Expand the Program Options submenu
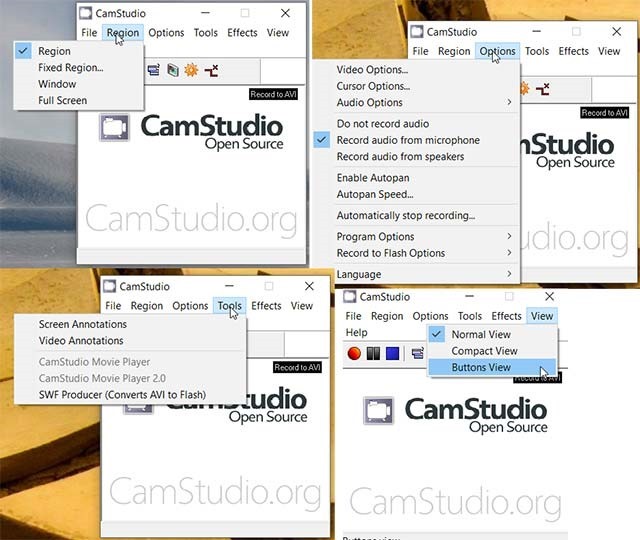 tap(416, 237)
